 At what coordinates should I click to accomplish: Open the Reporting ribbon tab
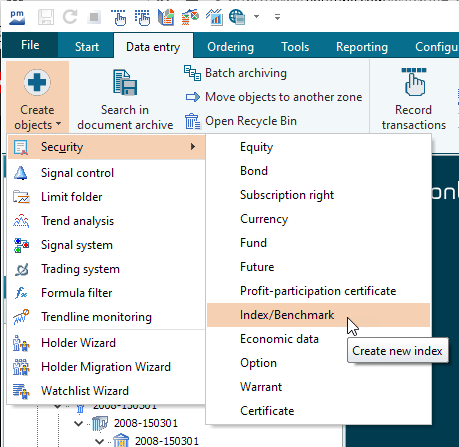click(x=362, y=47)
